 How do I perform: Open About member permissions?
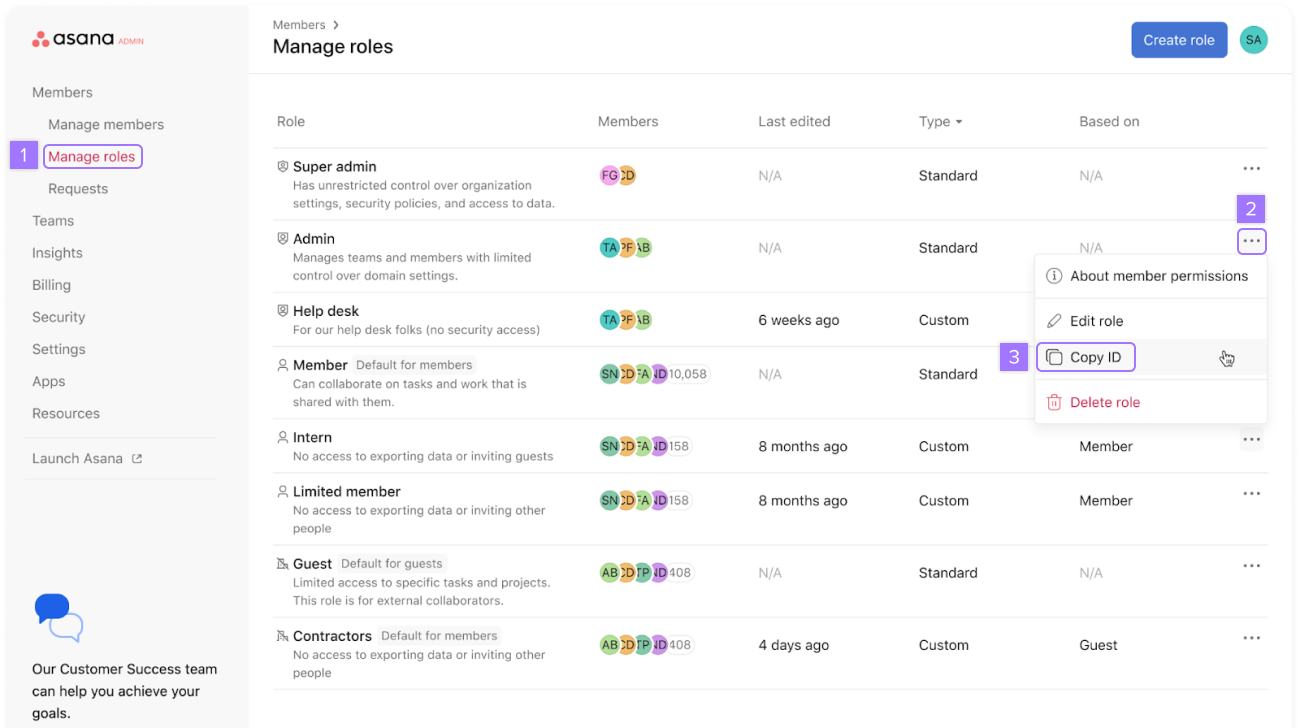1158,276
